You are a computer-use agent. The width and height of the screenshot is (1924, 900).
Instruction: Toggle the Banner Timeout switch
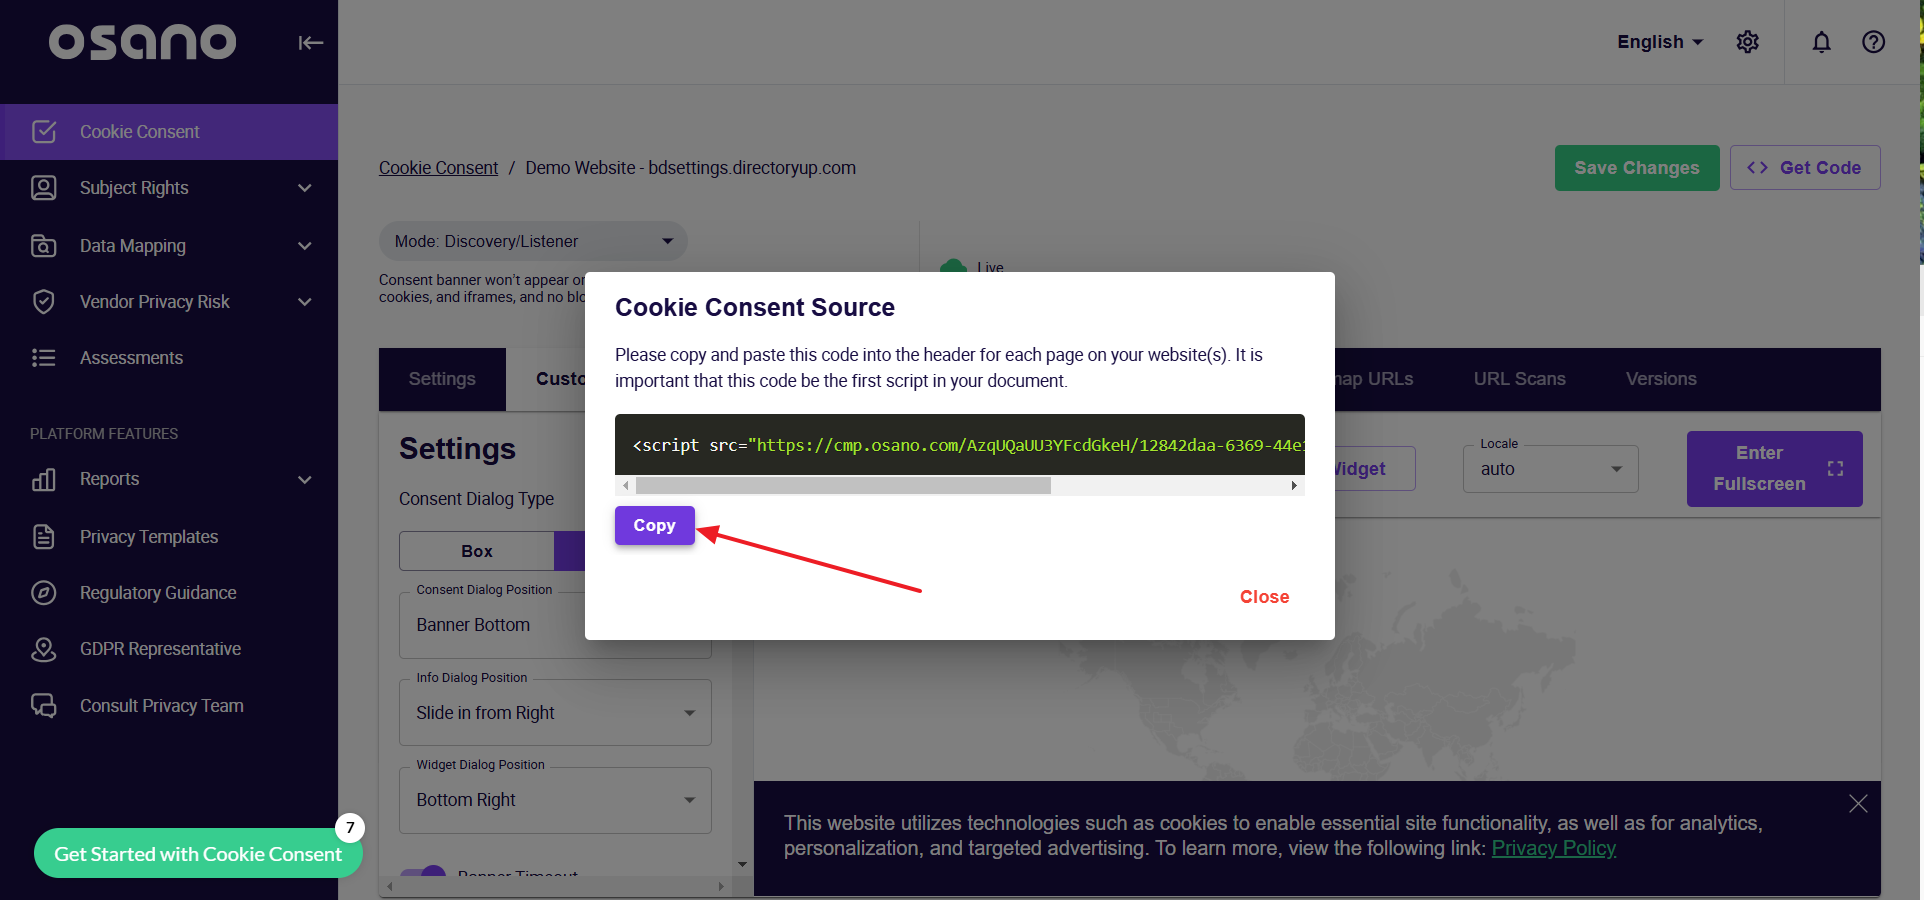pos(423,871)
